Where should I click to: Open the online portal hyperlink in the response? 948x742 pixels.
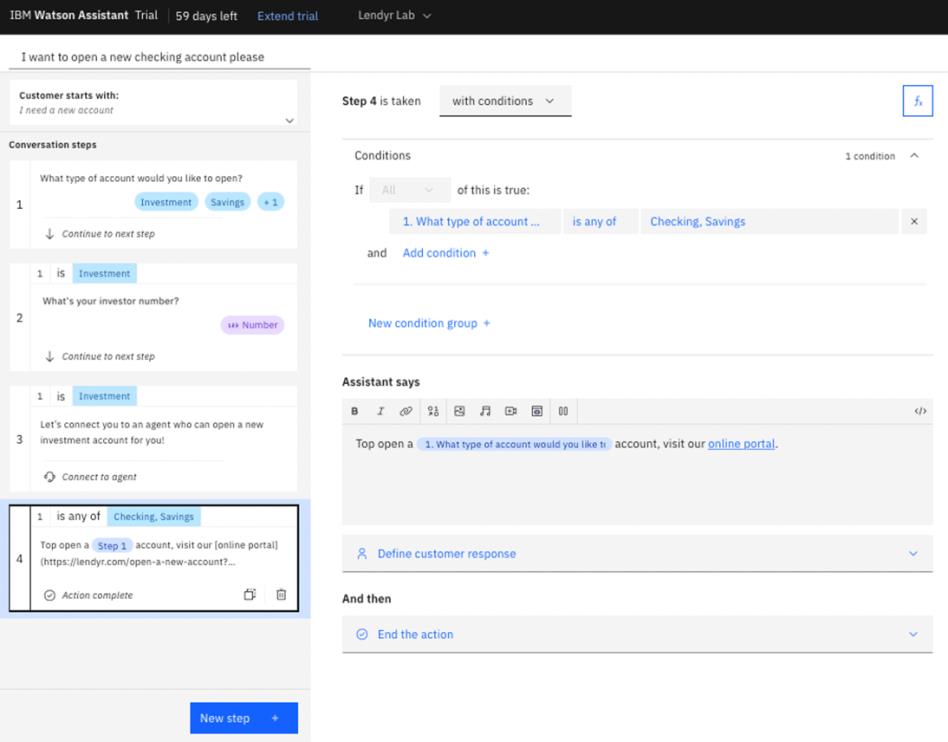(x=741, y=444)
